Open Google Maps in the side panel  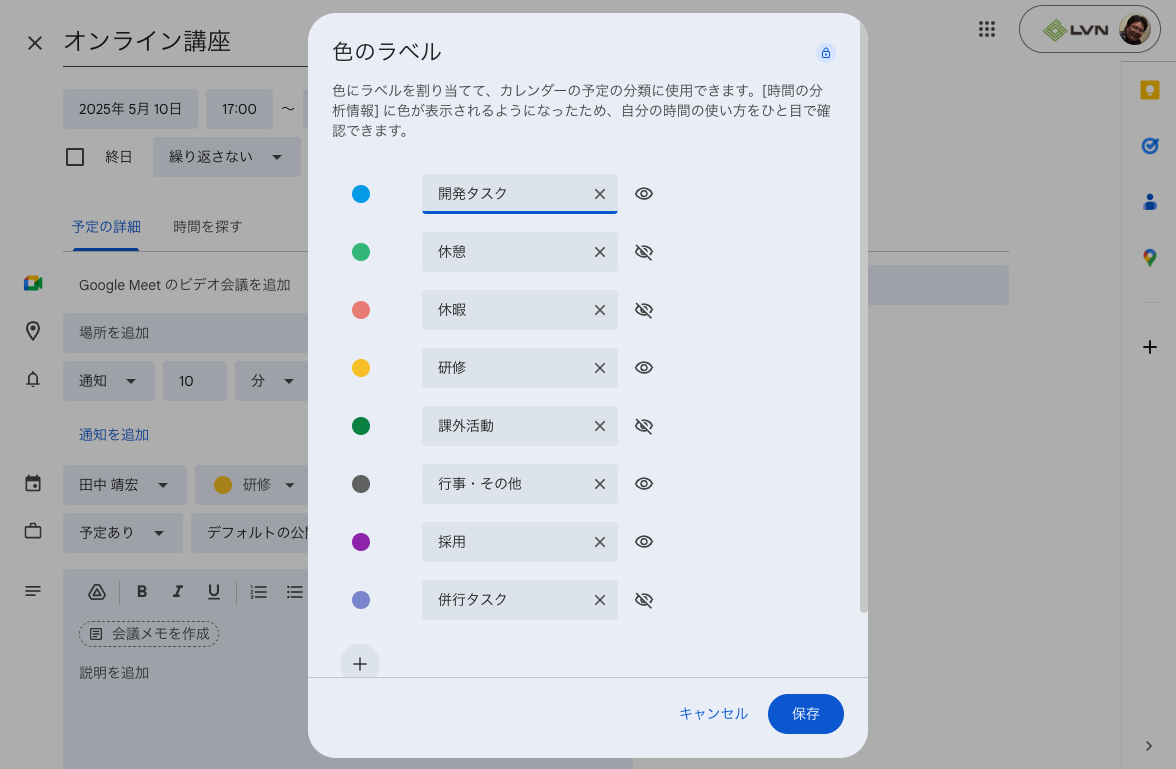[1148, 257]
